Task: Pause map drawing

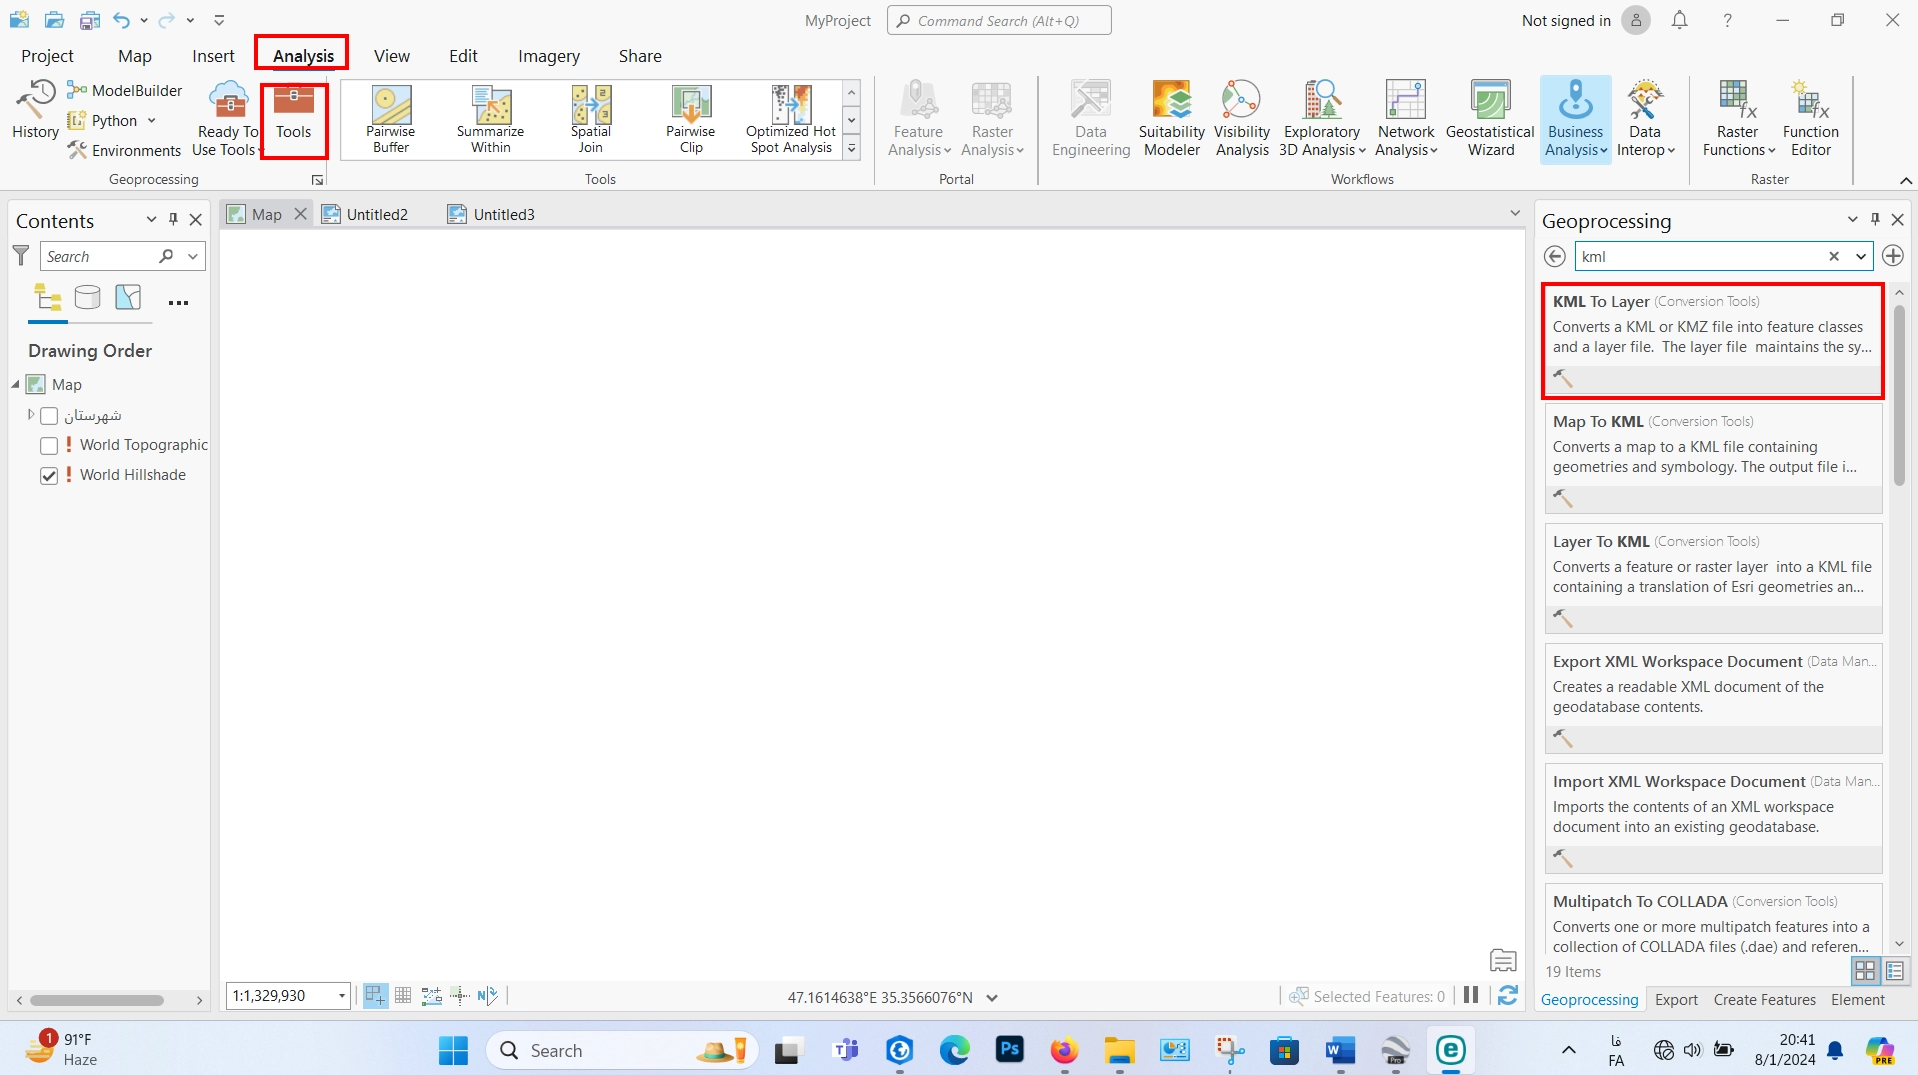Action: click(x=1471, y=996)
